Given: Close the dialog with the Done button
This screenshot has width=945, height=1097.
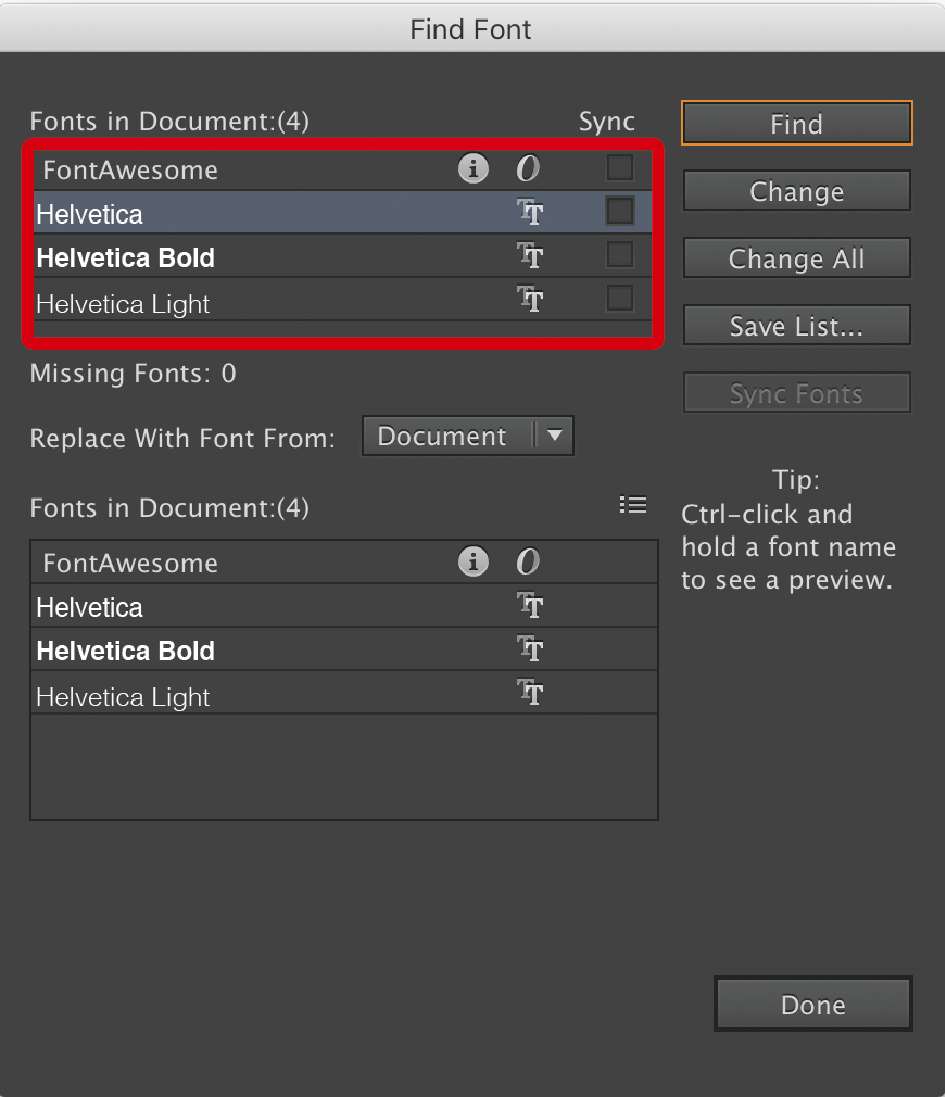Looking at the screenshot, I should point(813,1005).
